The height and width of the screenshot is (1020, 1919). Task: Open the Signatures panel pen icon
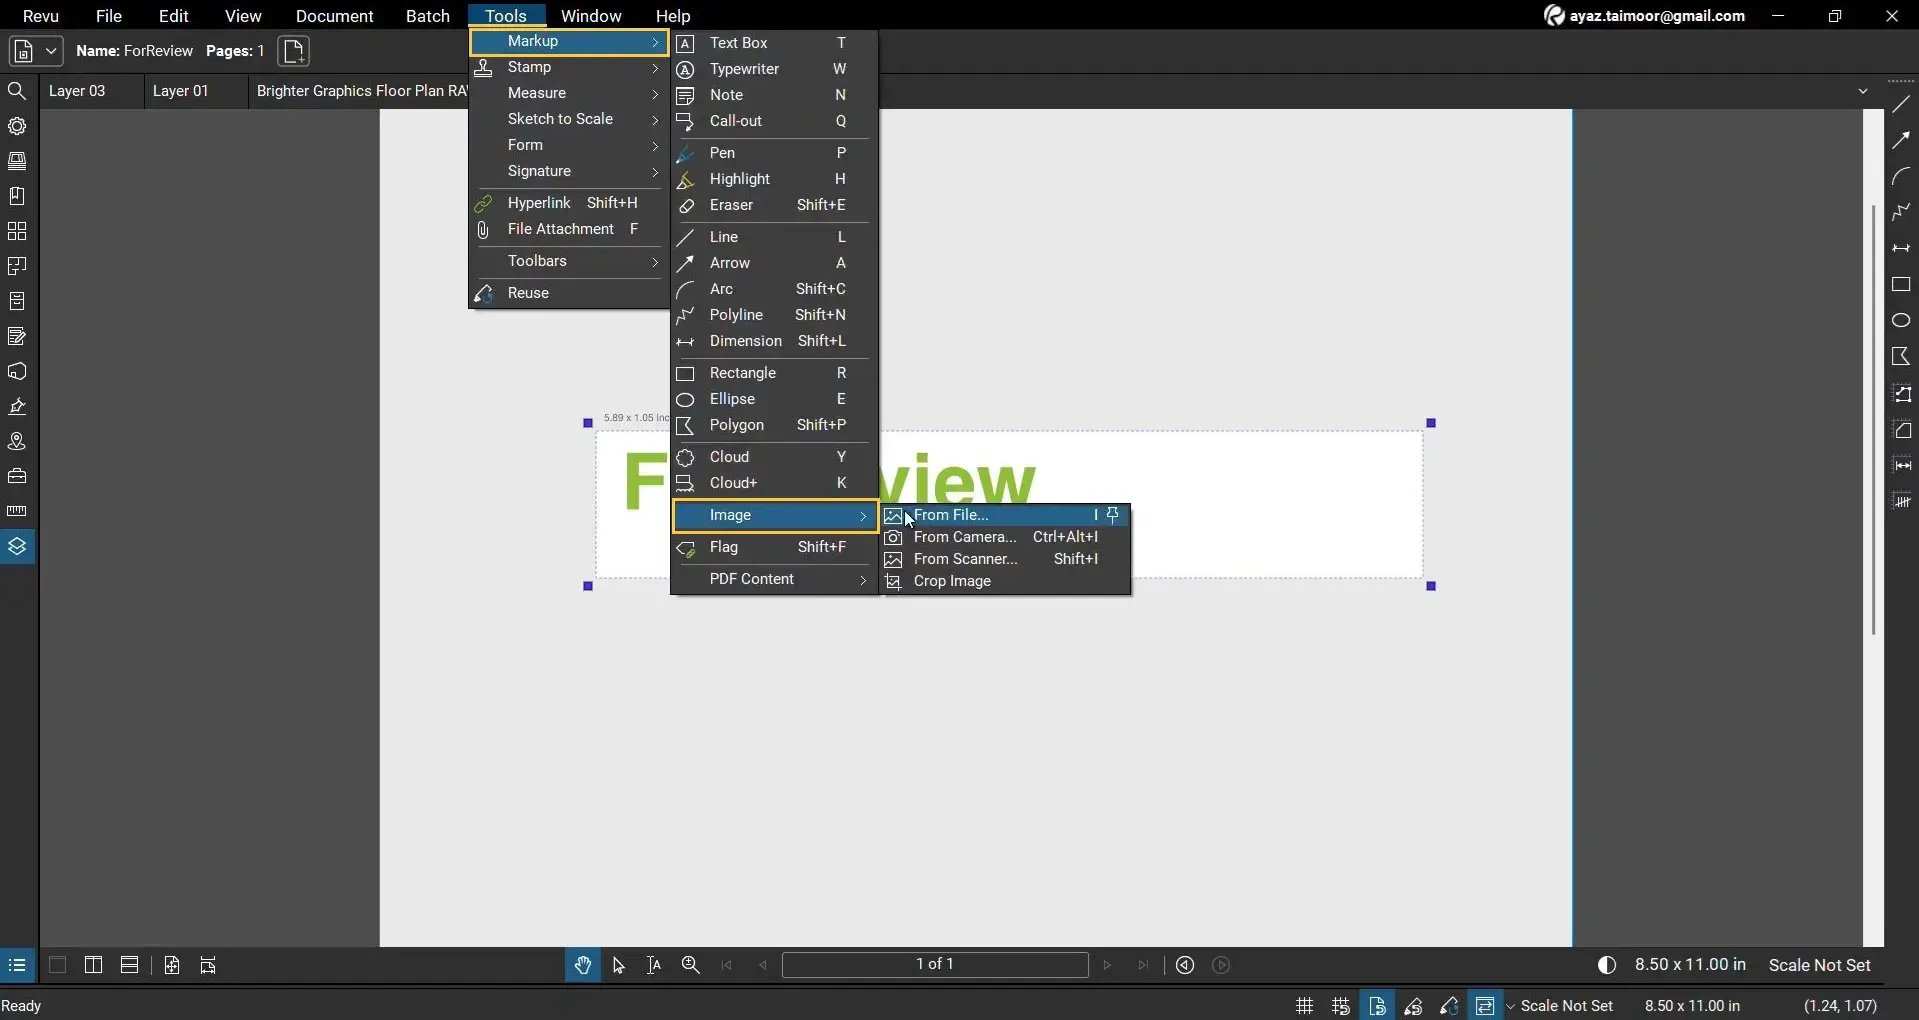coord(17,406)
